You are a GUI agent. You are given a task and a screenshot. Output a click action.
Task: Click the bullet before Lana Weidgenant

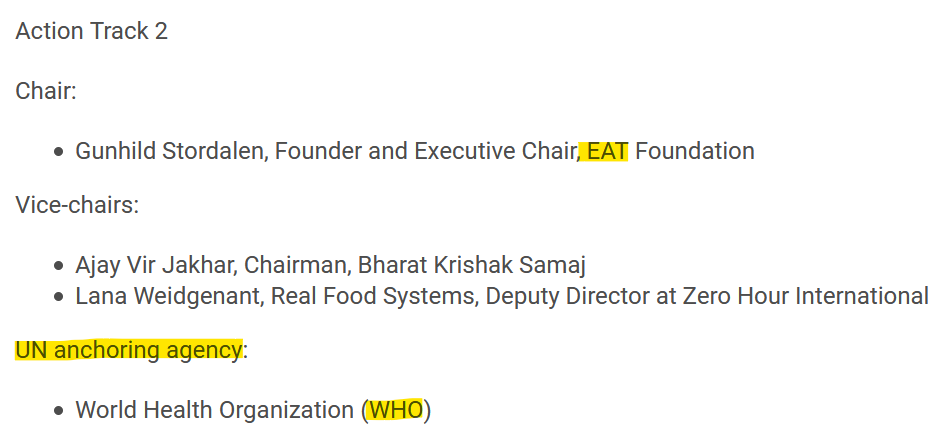tap(60, 296)
